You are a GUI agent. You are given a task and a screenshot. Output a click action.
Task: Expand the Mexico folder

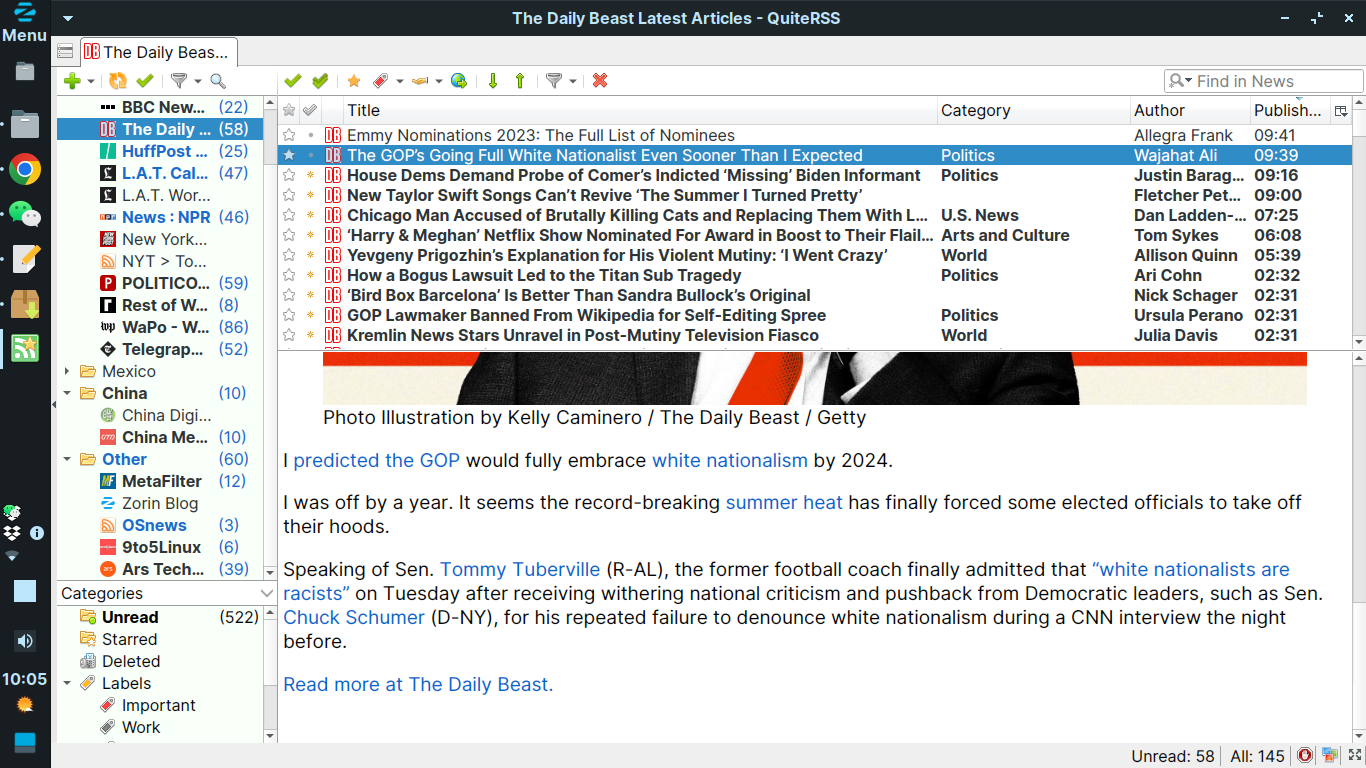(x=67, y=371)
